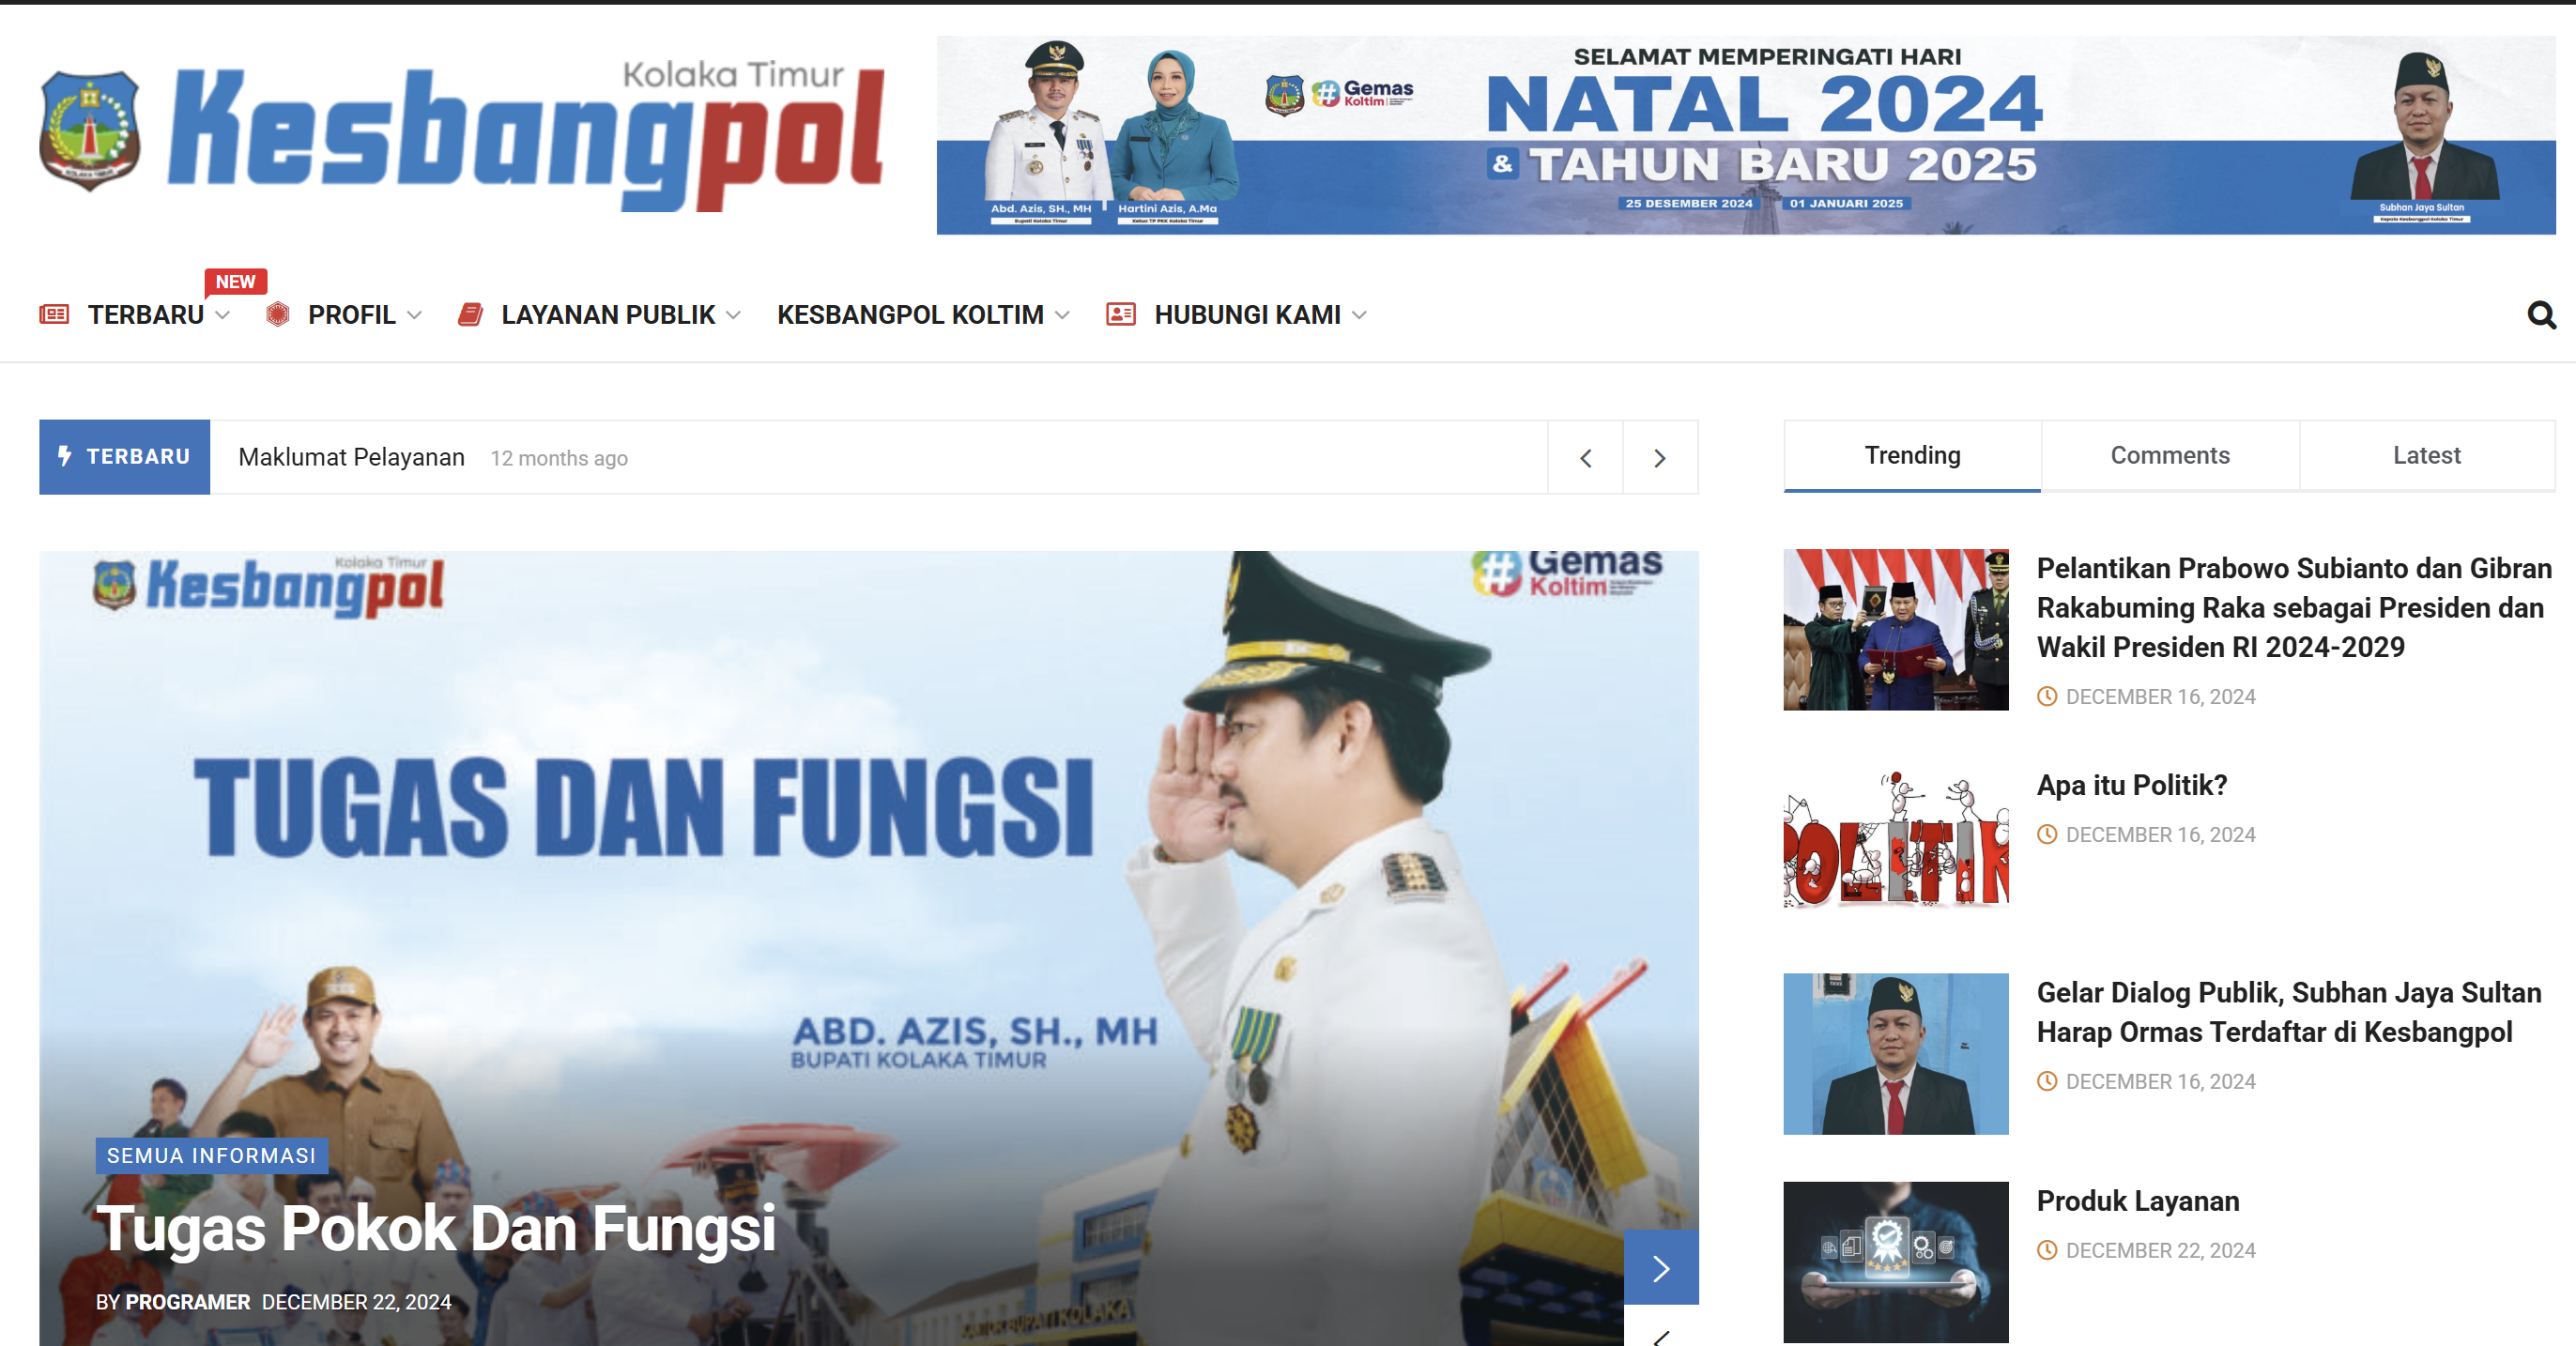Click the Kesbangpol Kolaka Timur logo
The image size is (2576, 1346).
462,135
